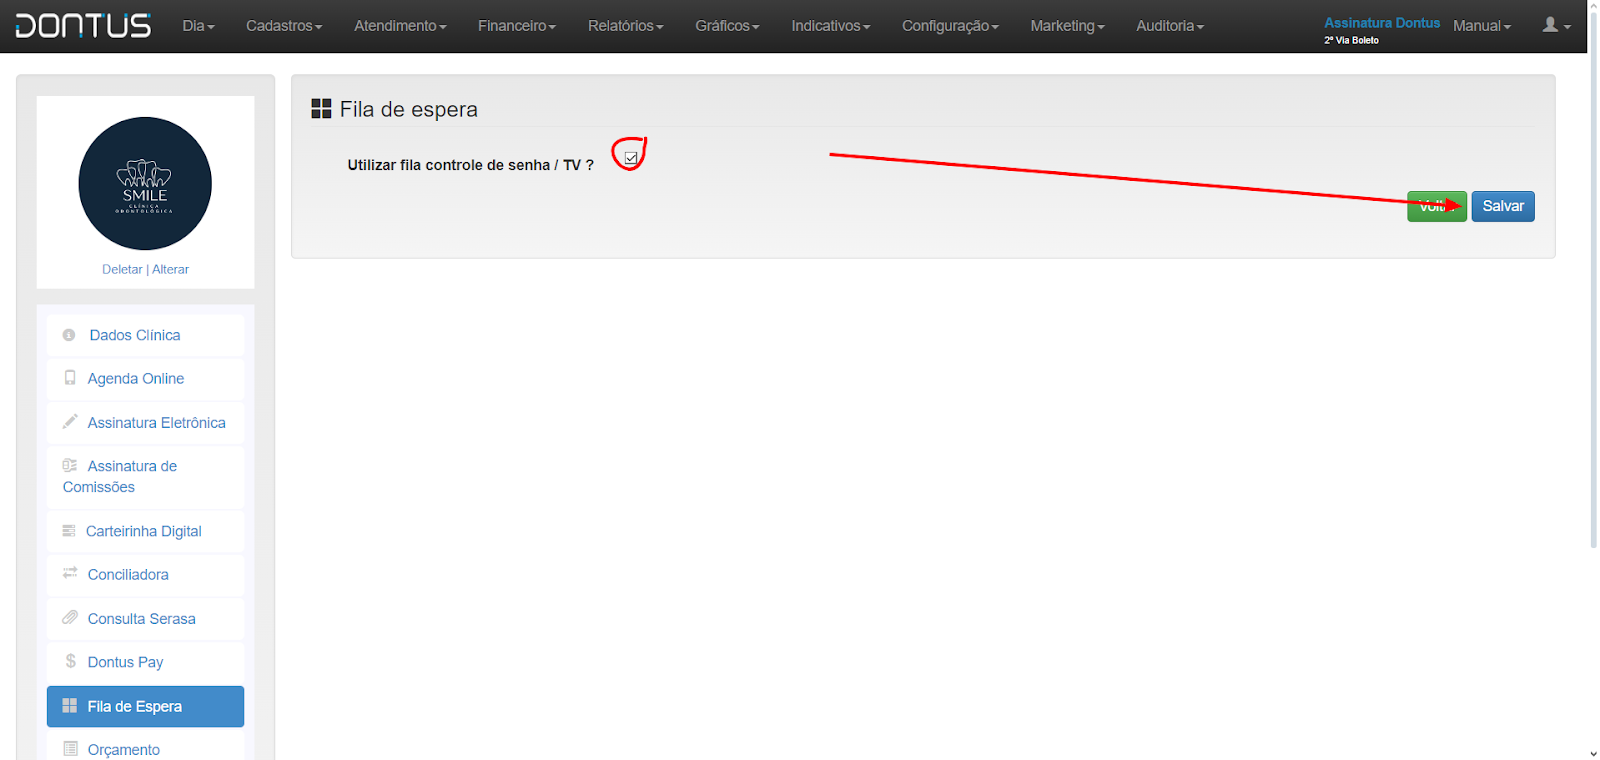Open the Auditoria menu

1170,26
